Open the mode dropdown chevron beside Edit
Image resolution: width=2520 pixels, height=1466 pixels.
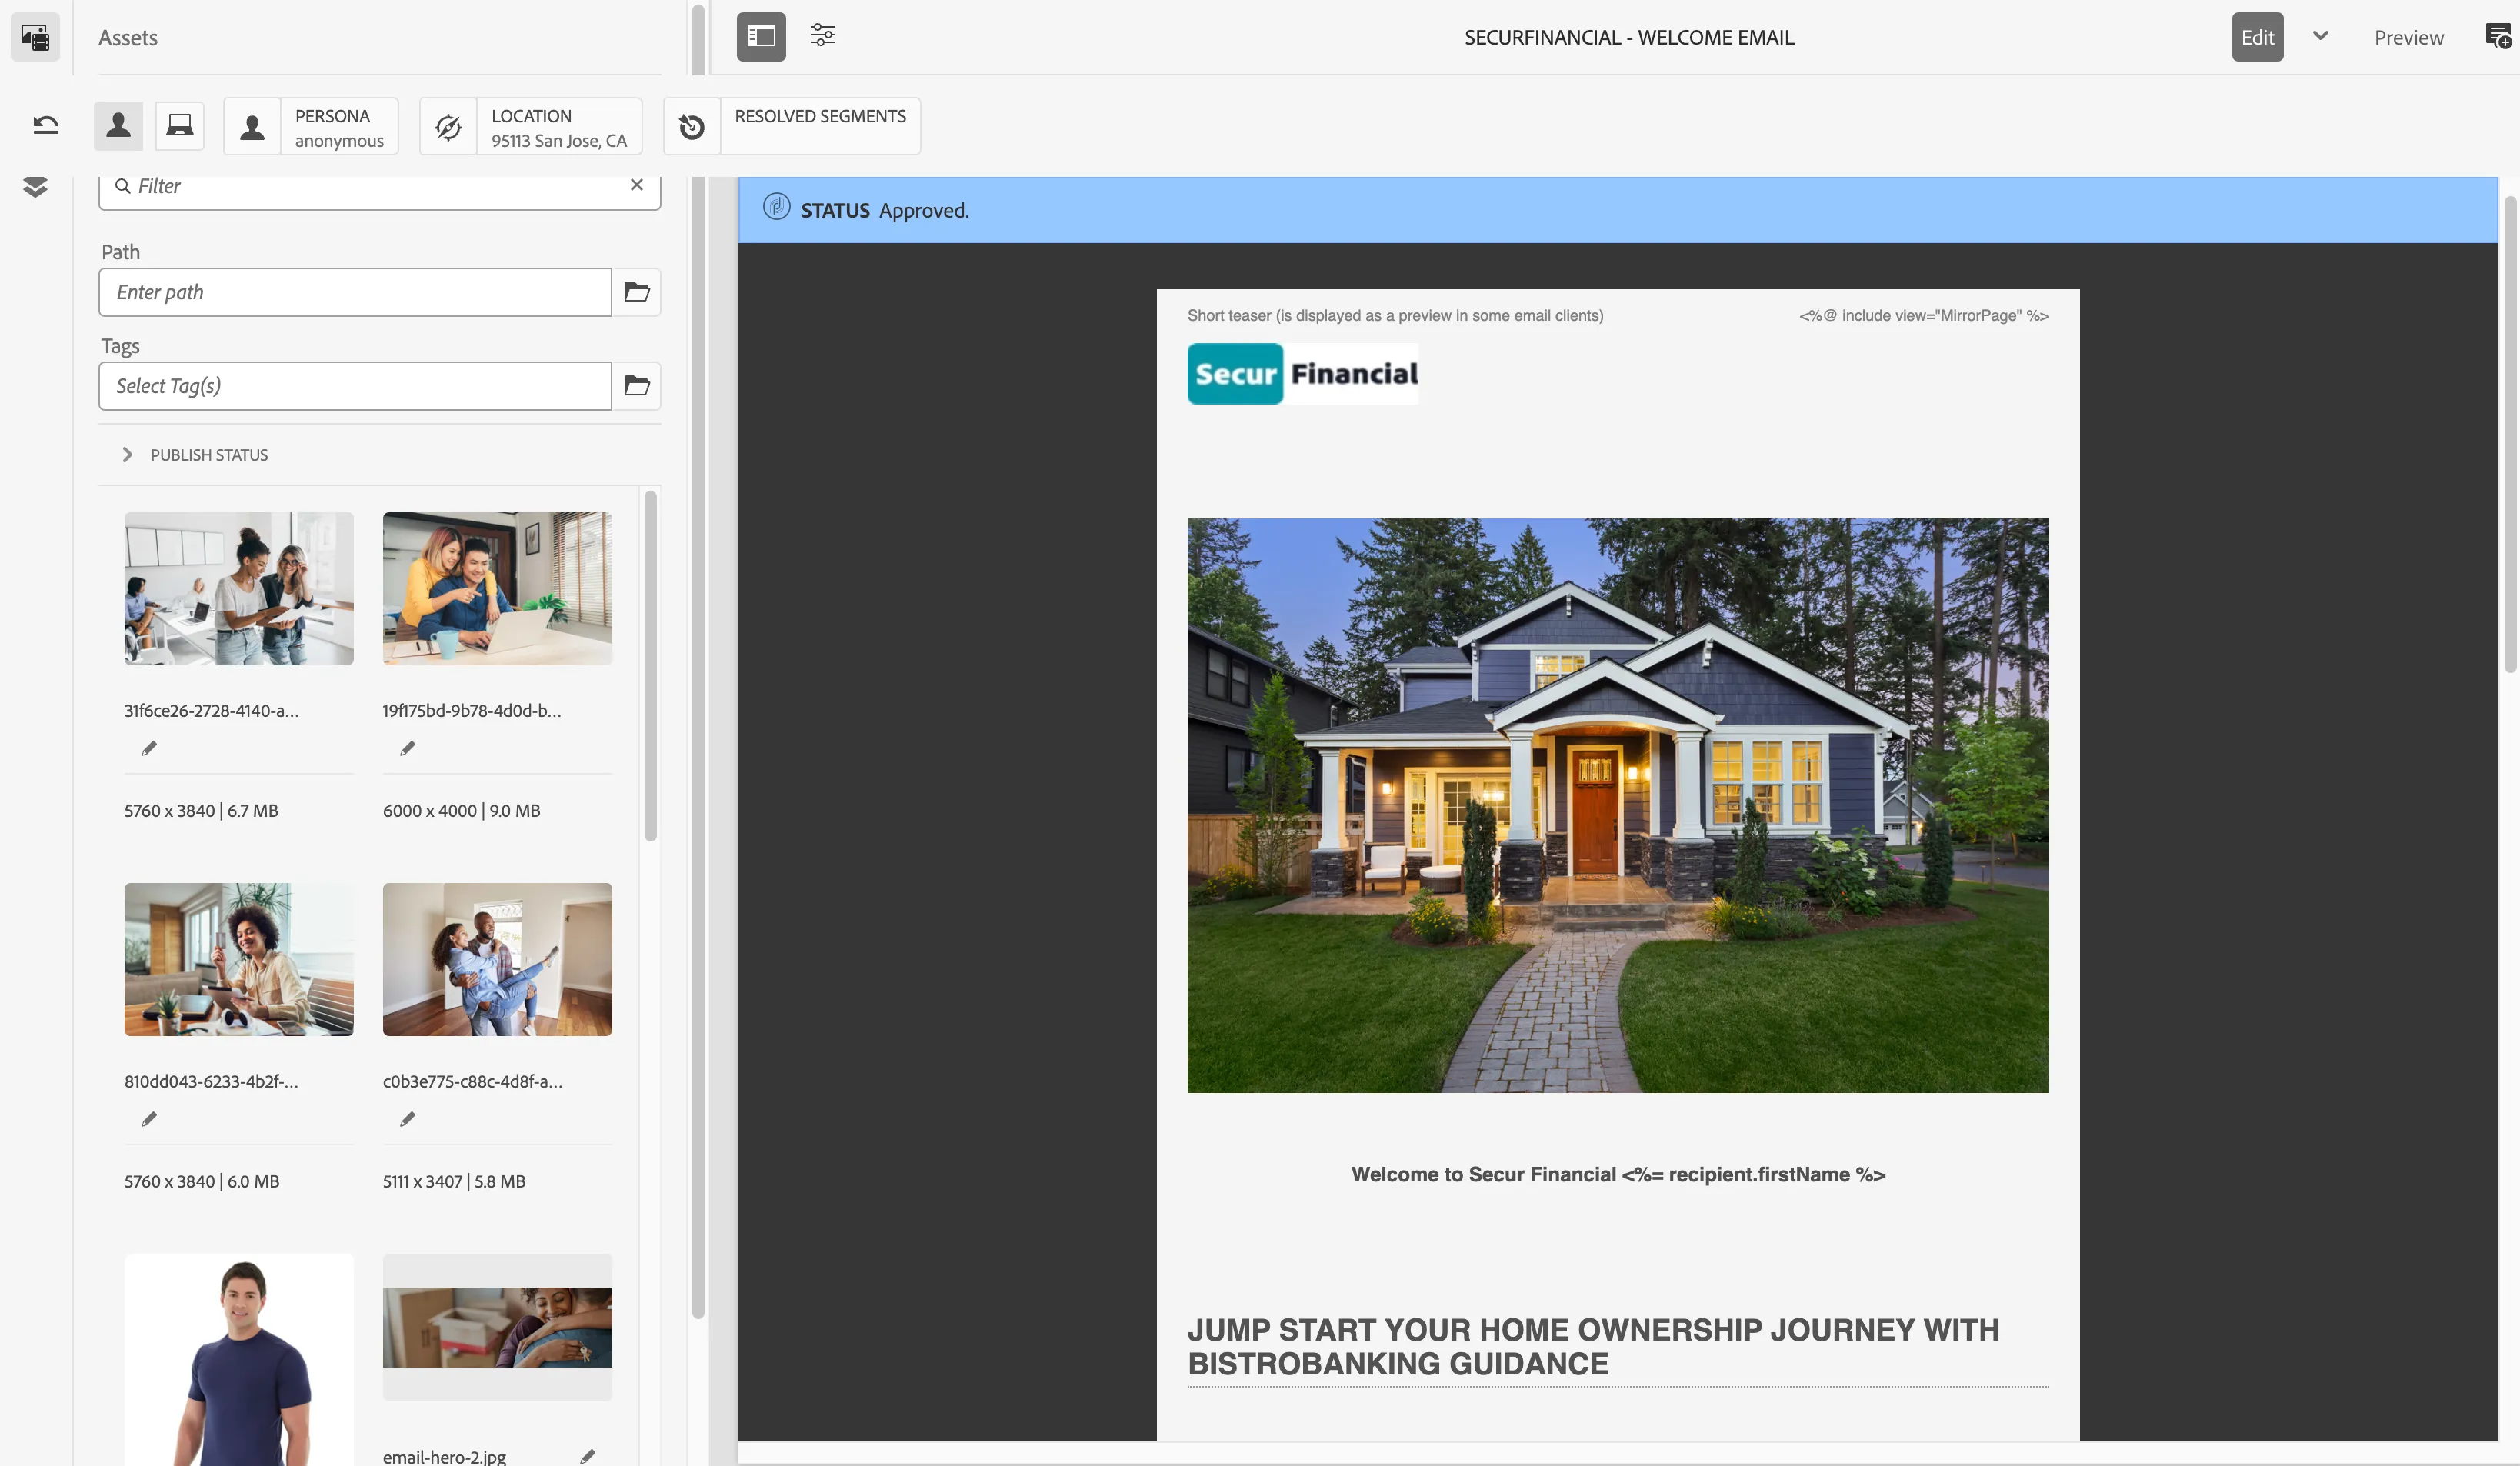pos(2320,36)
